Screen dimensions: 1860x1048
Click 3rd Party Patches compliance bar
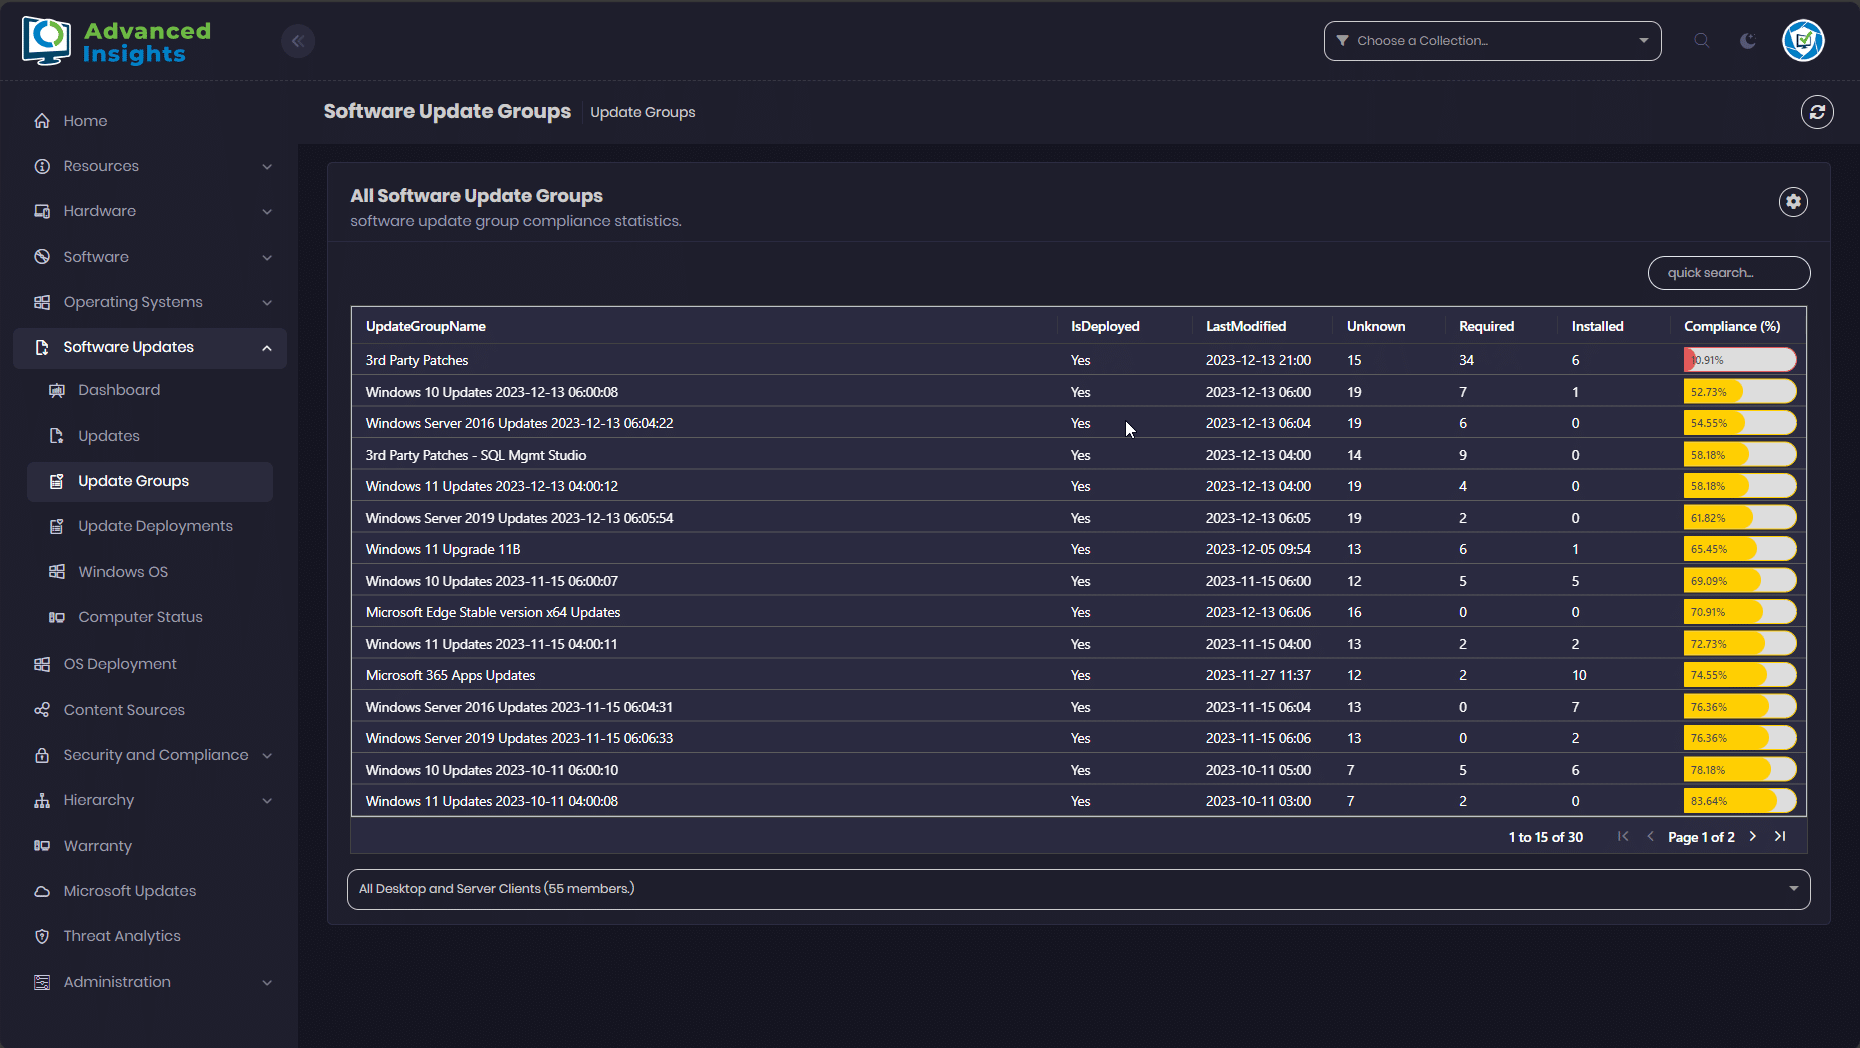(x=1739, y=360)
